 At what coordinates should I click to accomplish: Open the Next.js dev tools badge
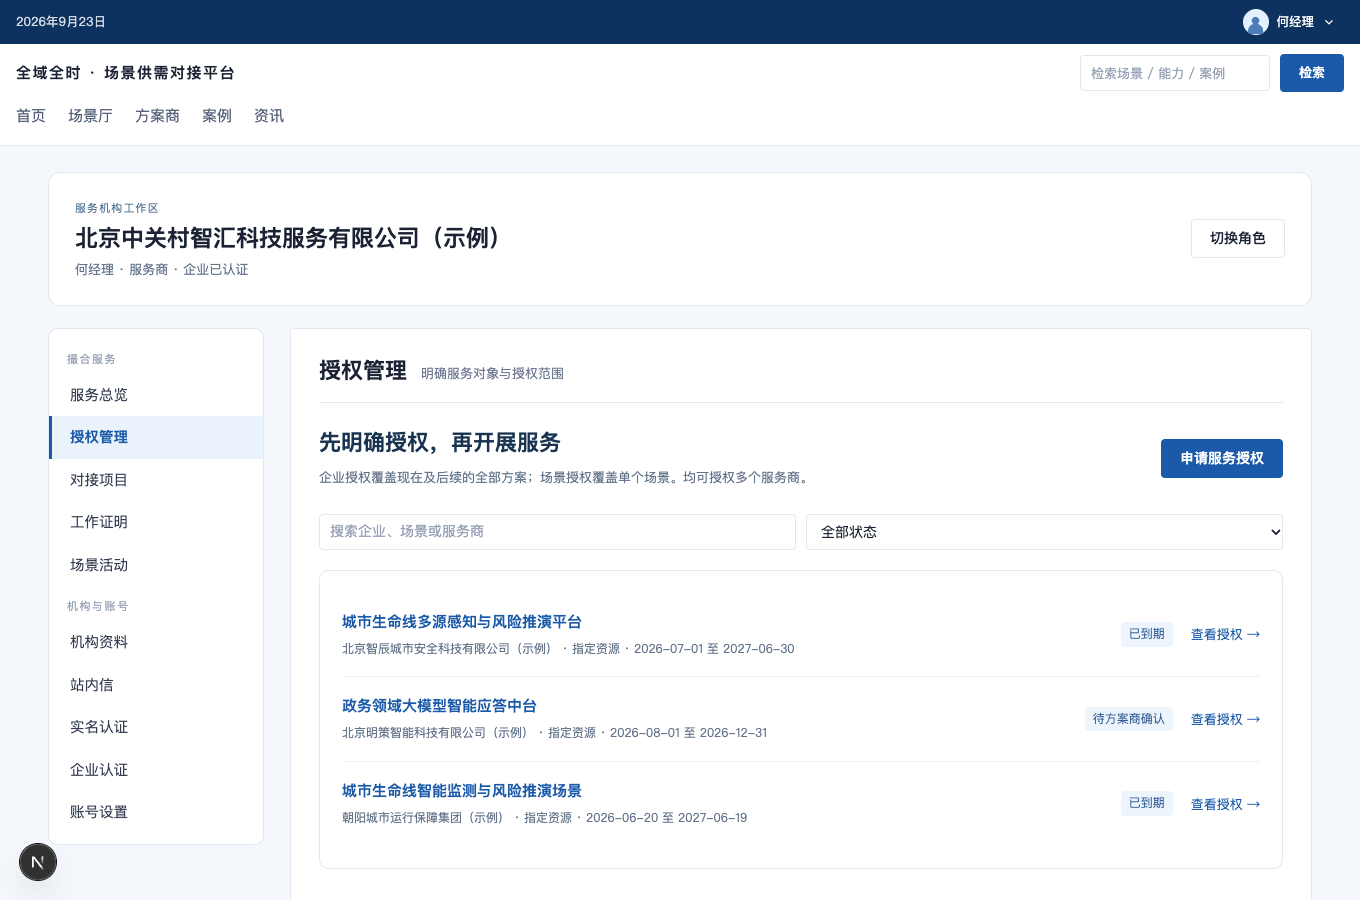point(38,862)
